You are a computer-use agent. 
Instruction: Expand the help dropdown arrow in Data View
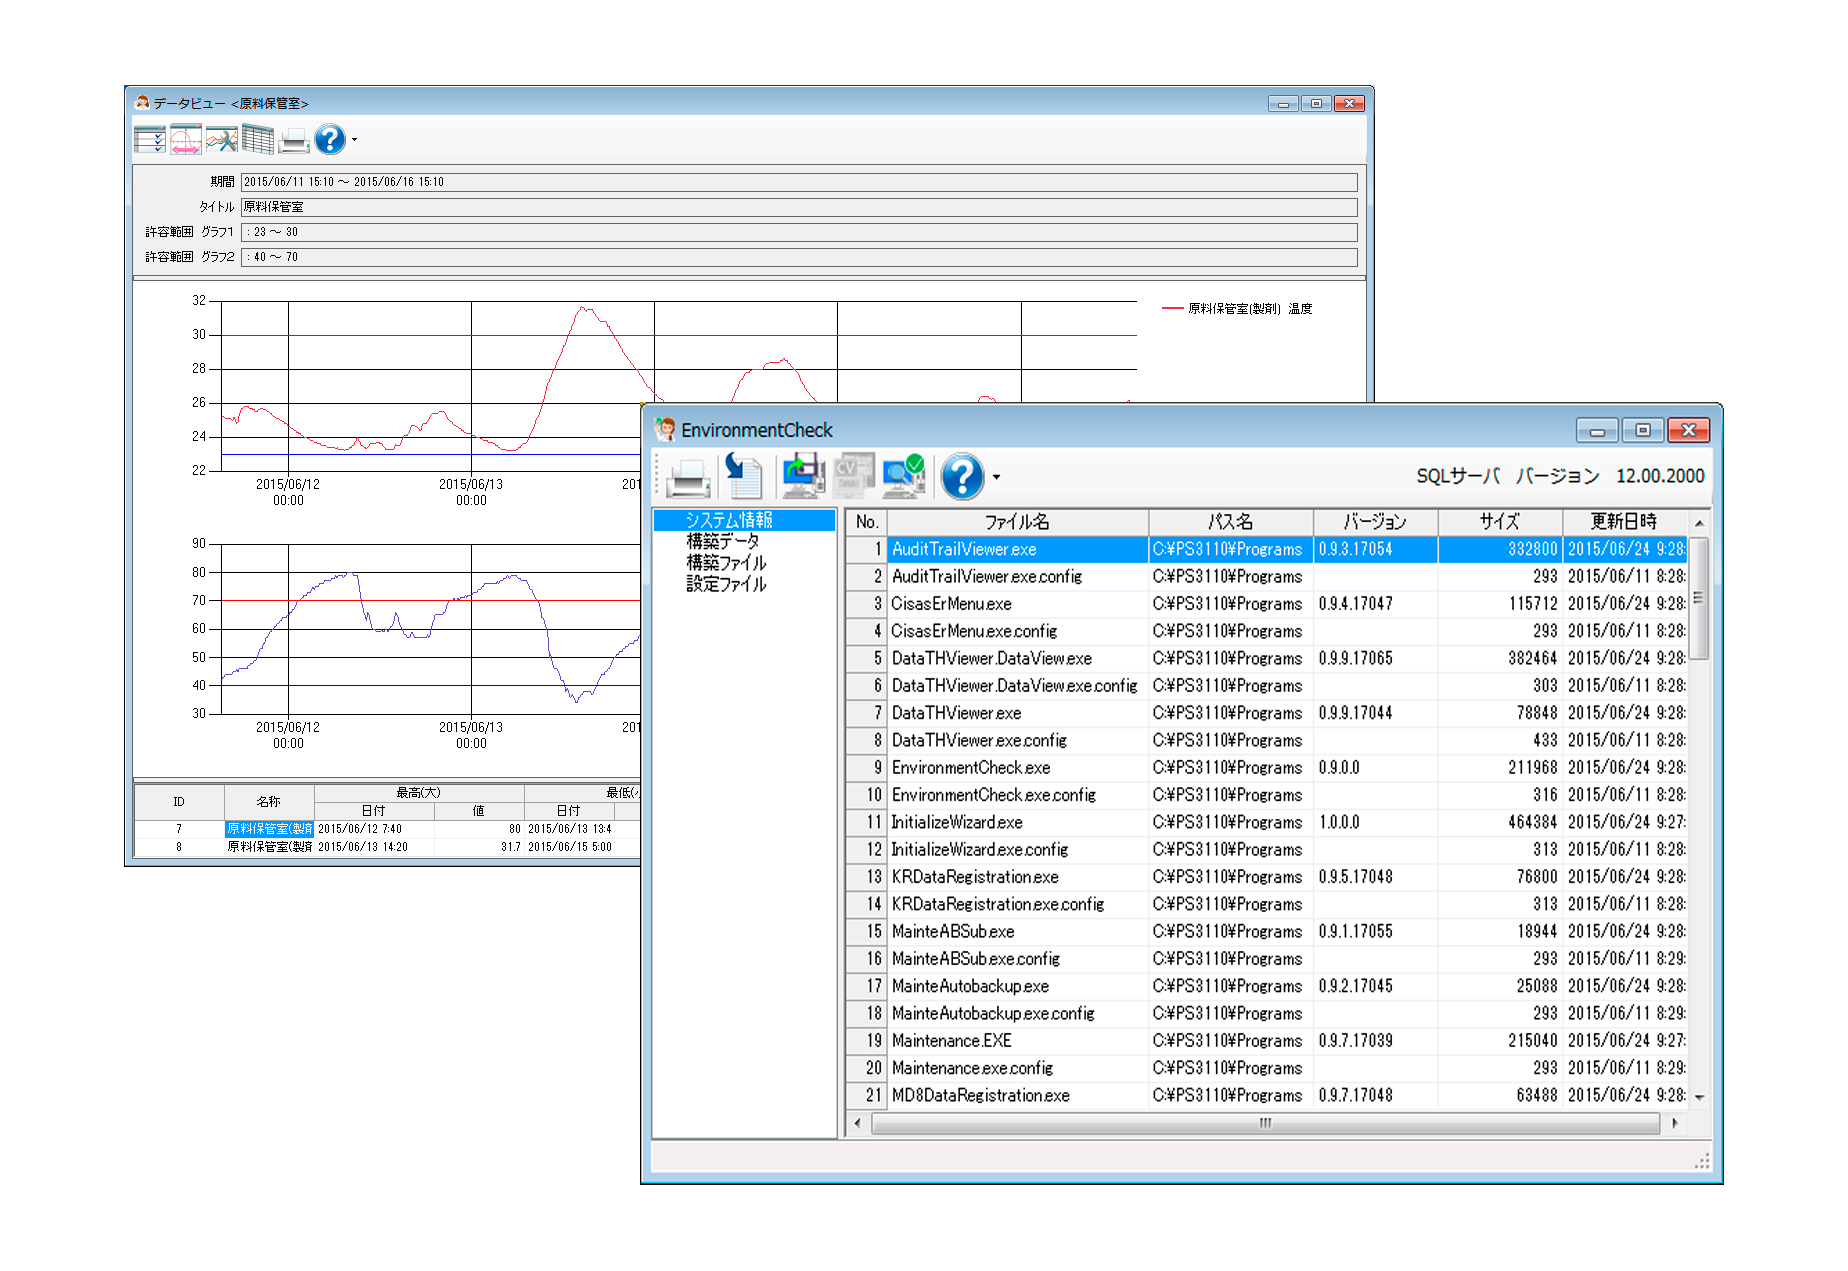click(x=354, y=140)
